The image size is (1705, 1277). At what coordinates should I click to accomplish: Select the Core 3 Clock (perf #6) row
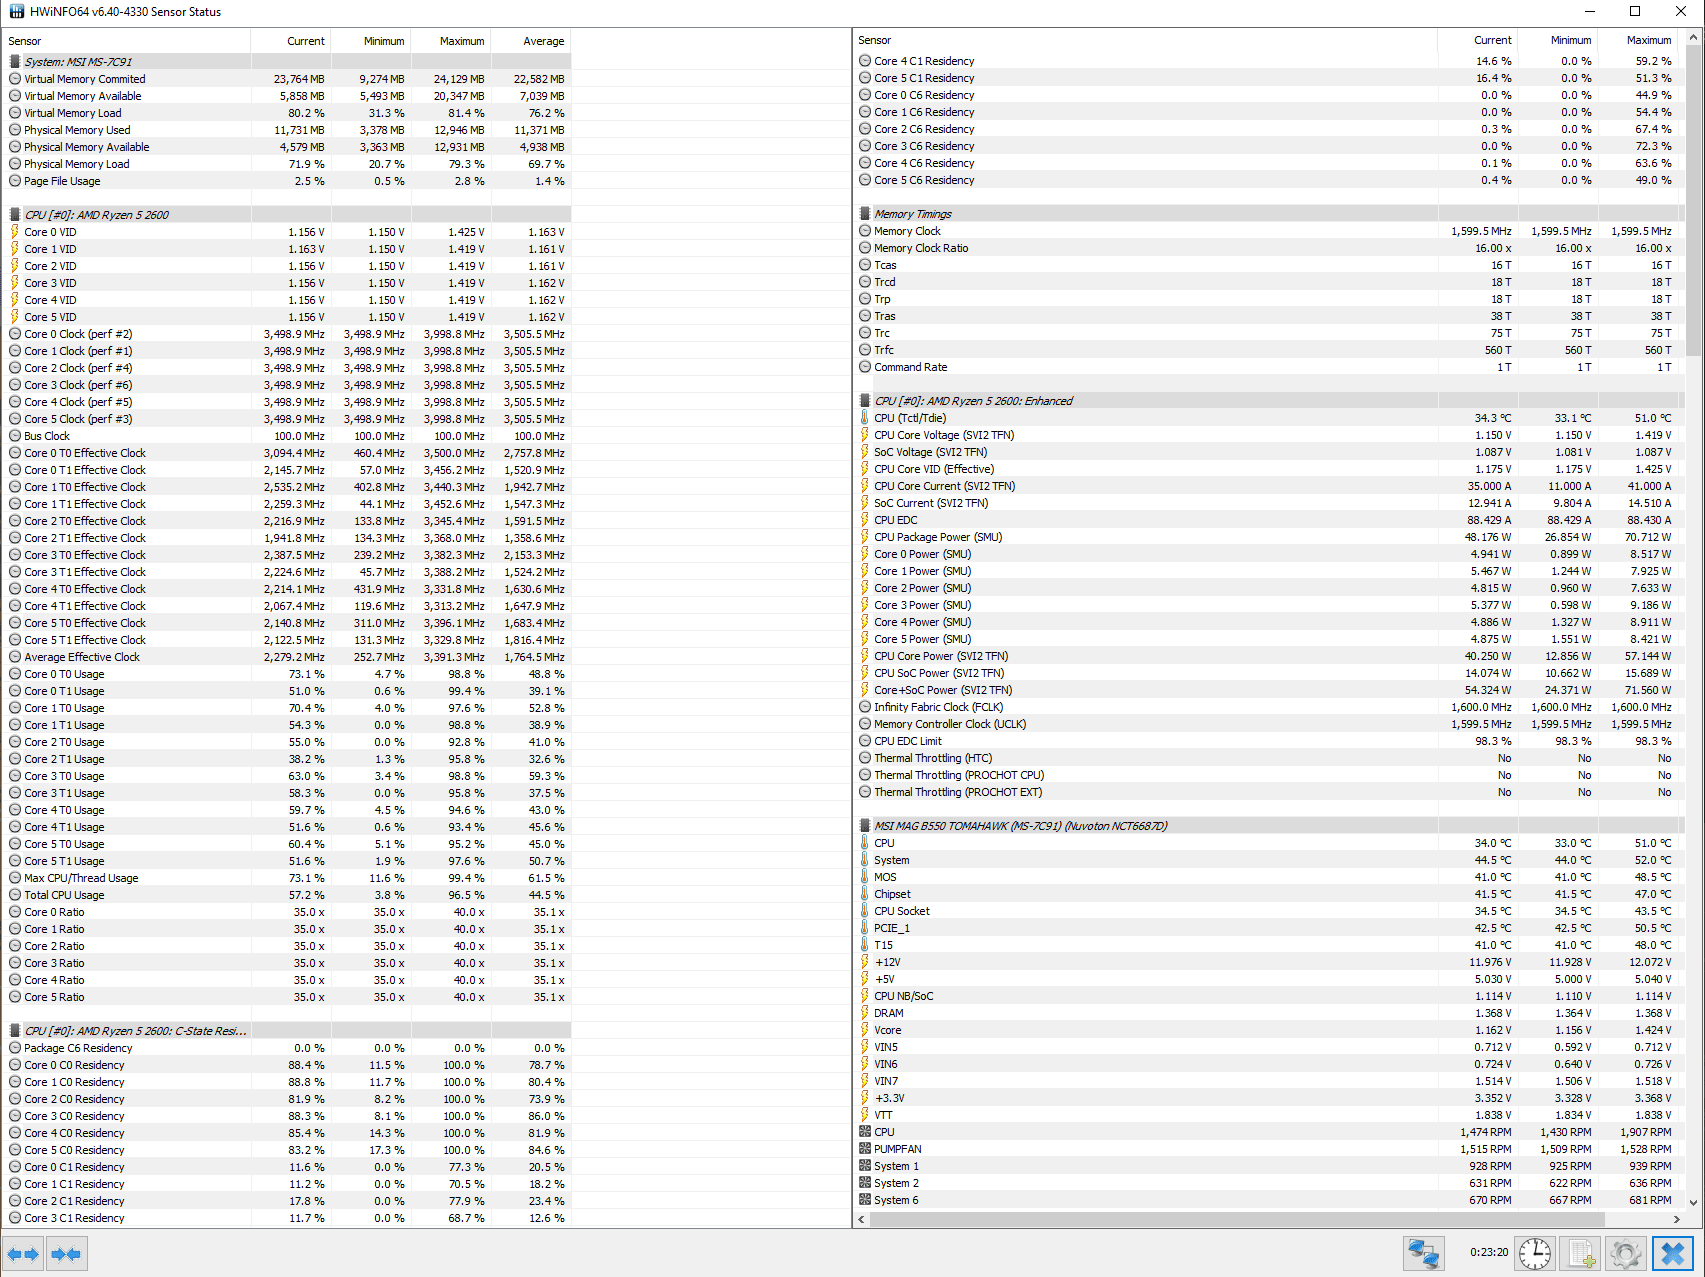(x=287, y=385)
